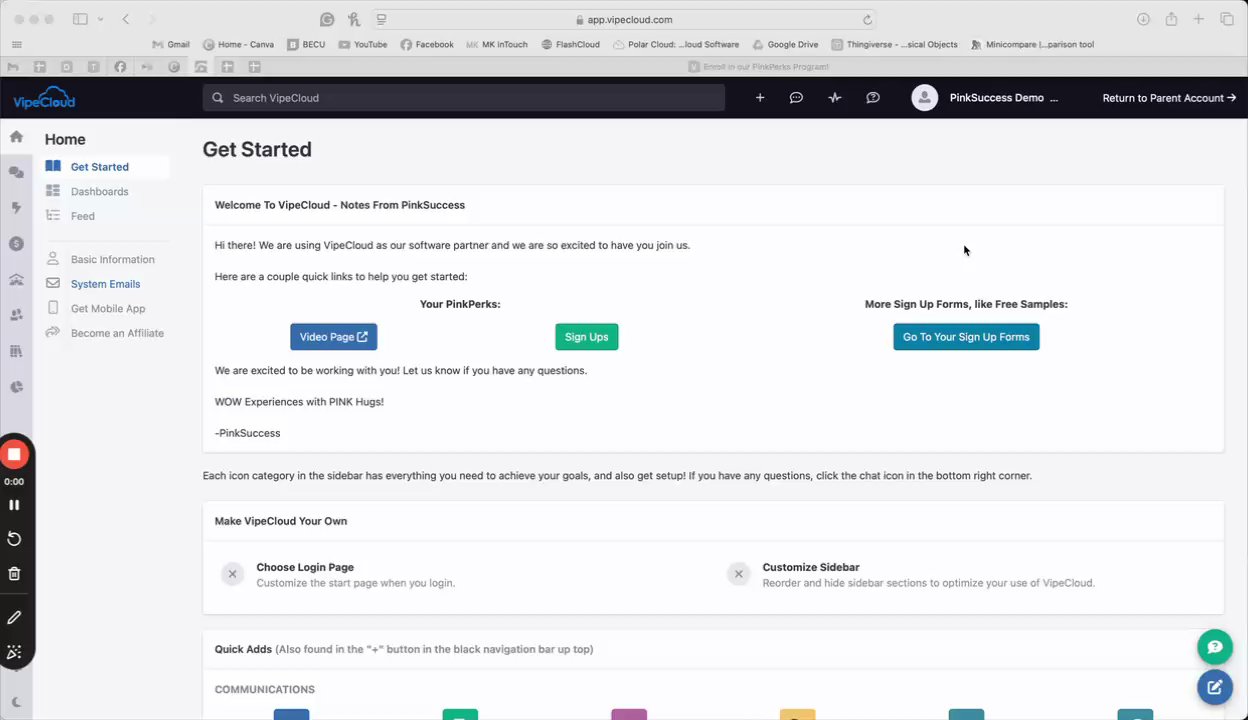Open Safari downloads

pos(1144,19)
